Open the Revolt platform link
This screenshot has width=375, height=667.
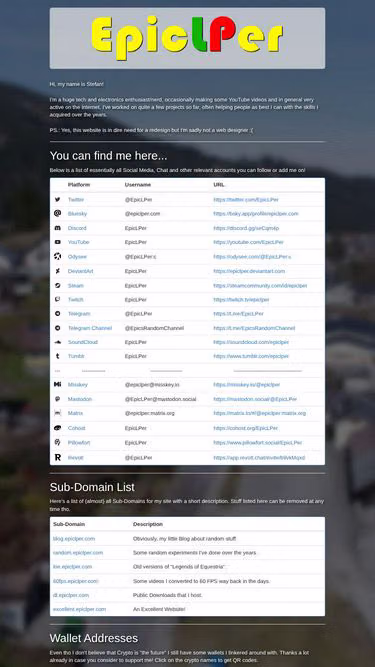tap(76, 458)
